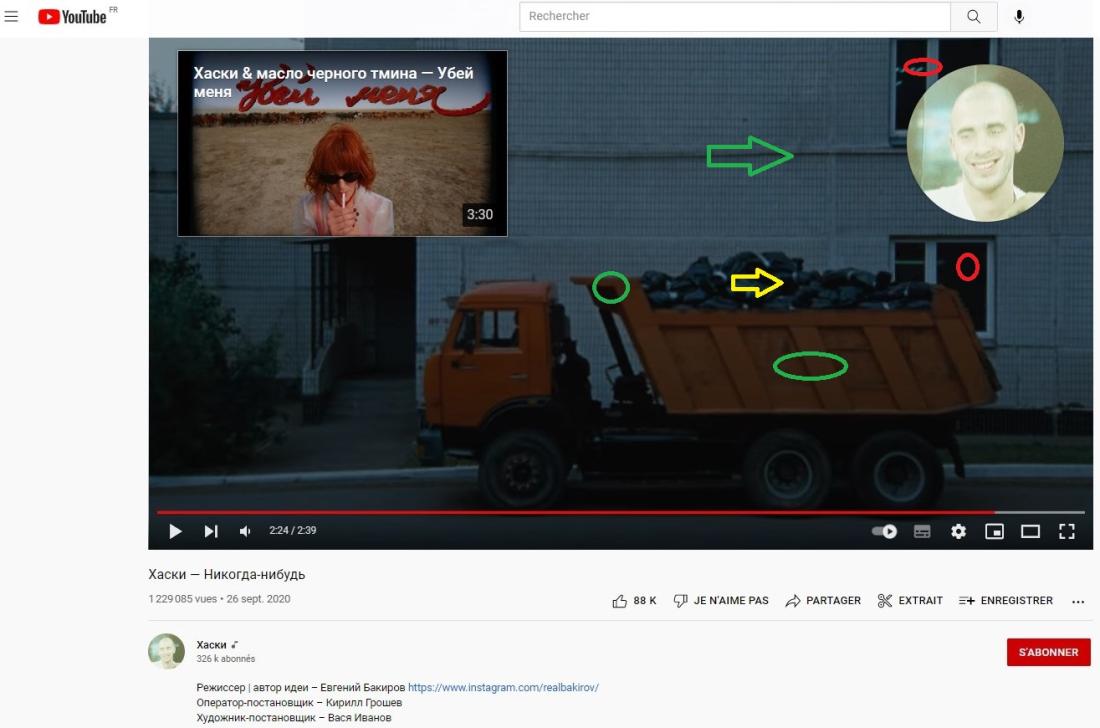1100x728 pixels.
Task: Click PARTAGER to share video
Action: coord(823,601)
